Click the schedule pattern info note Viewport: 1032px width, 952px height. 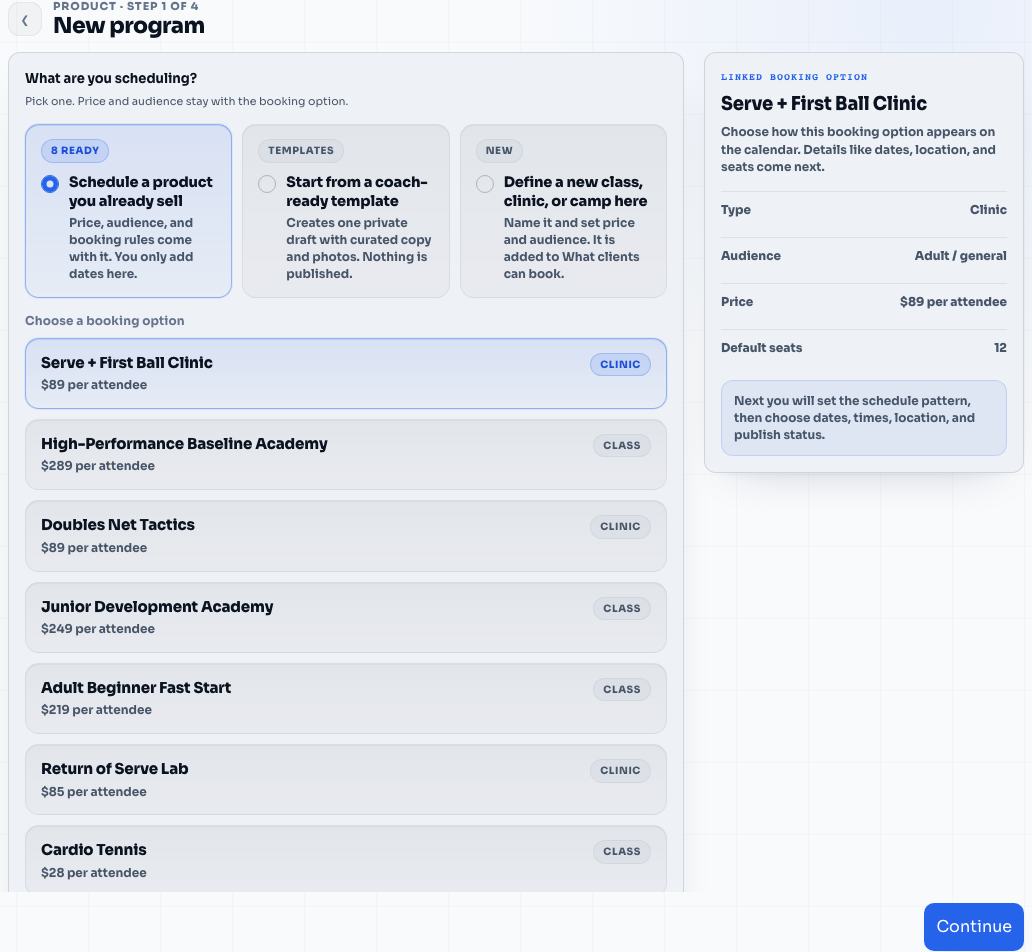click(864, 417)
